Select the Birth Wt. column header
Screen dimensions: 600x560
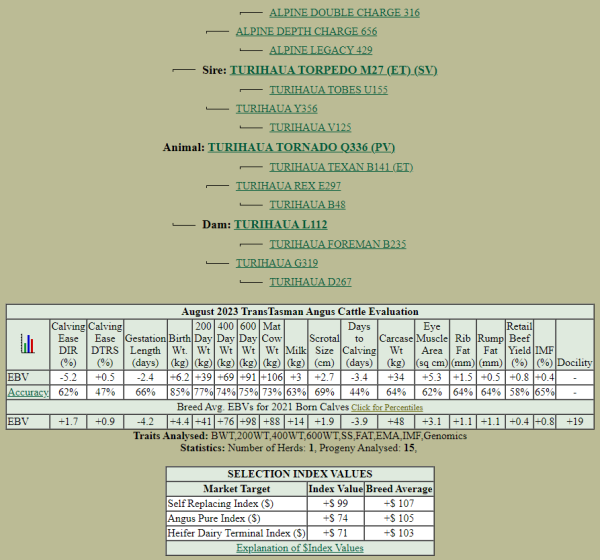point(179,344)
